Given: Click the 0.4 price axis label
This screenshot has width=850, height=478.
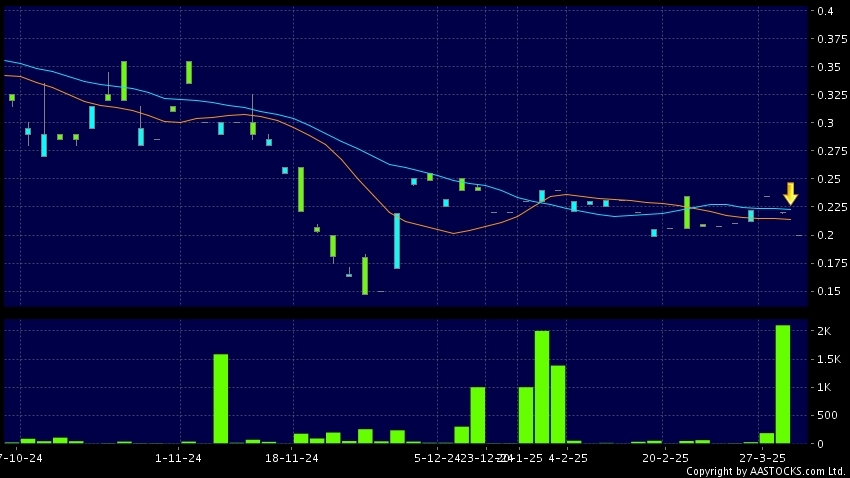Looking at the screenshot, I should (825, 11).
